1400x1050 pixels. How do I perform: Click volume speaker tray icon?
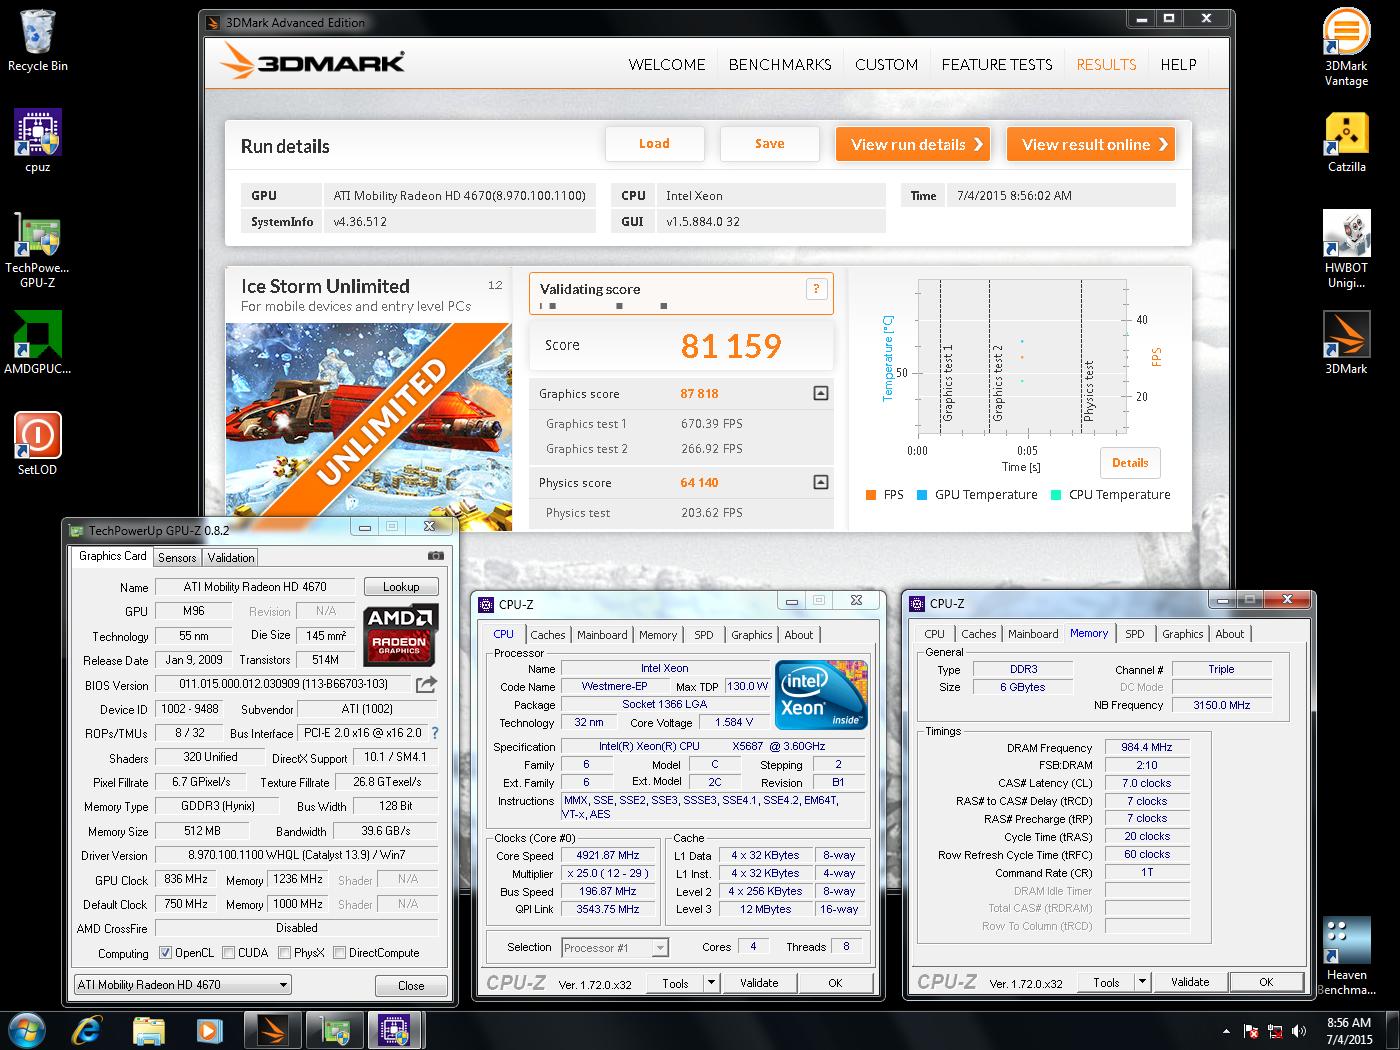tap(1298, 1031)
